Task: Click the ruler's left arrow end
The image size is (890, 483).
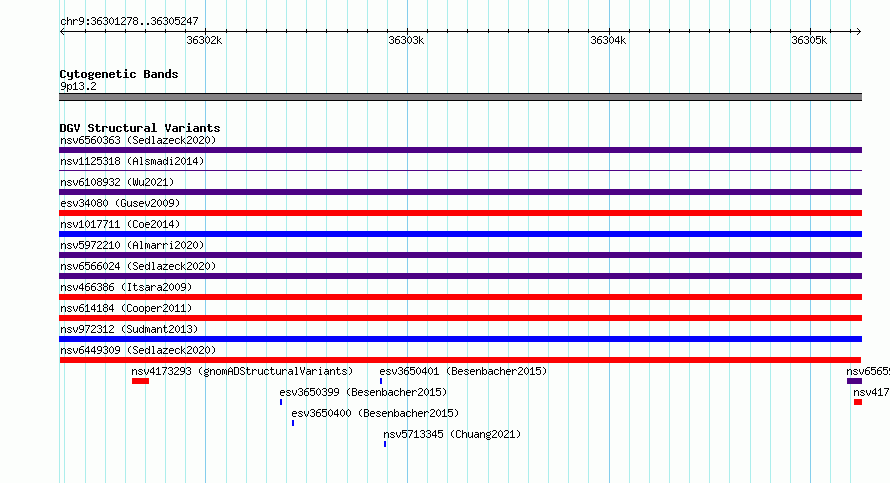Action: click(x=62, y=31)
